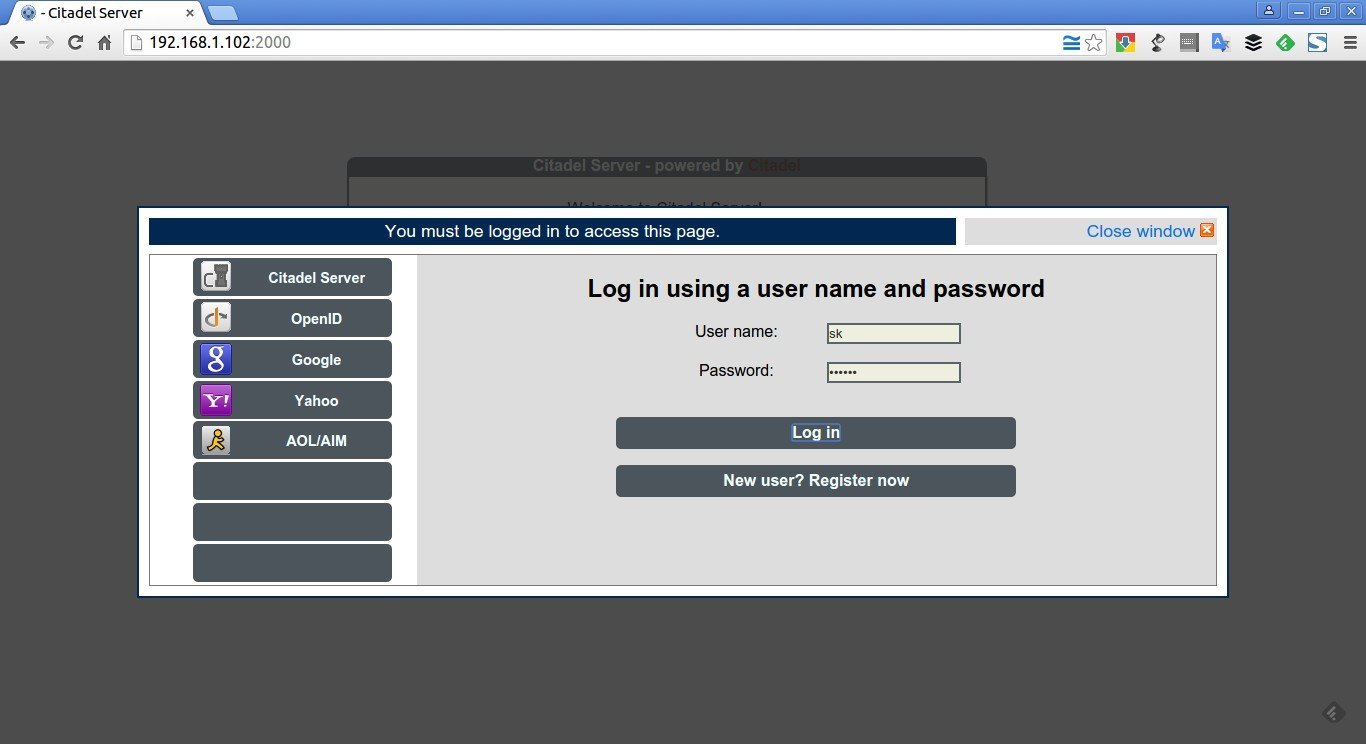This screenshot has height=744, width=1366.
Task: Focus the User name field
Action: coord(894,333)
